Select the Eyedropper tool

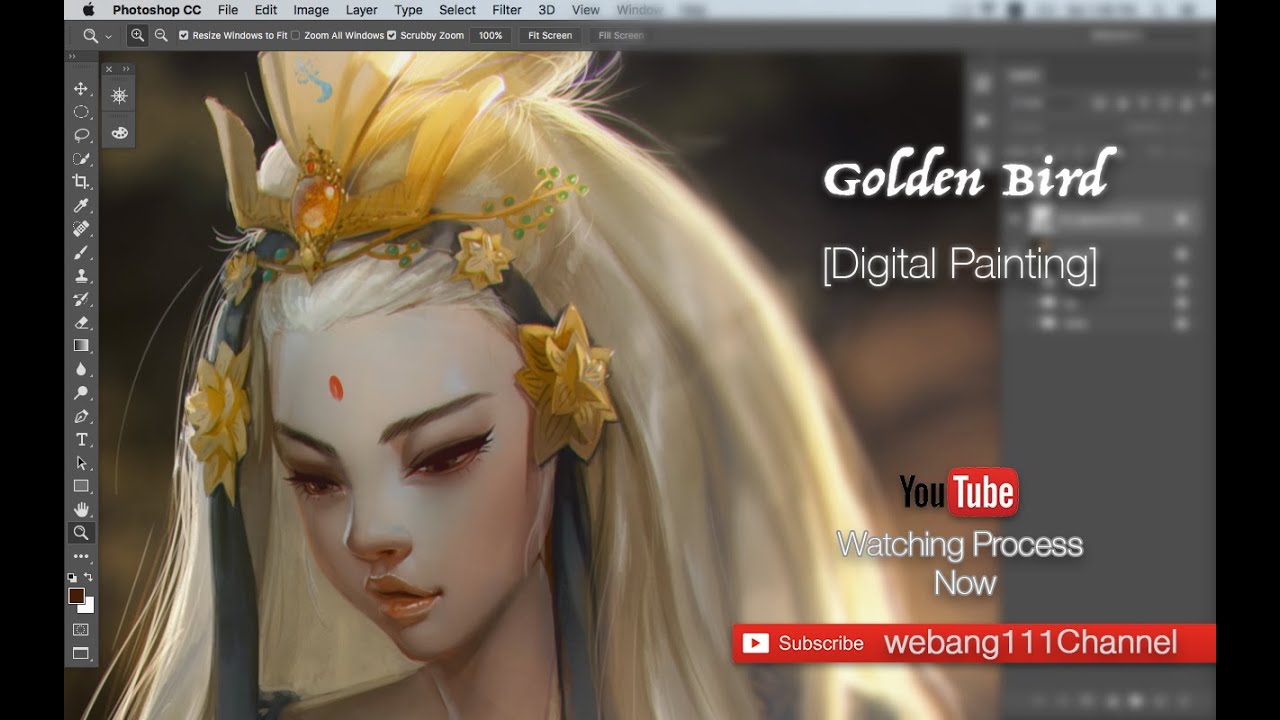(81, 205)
